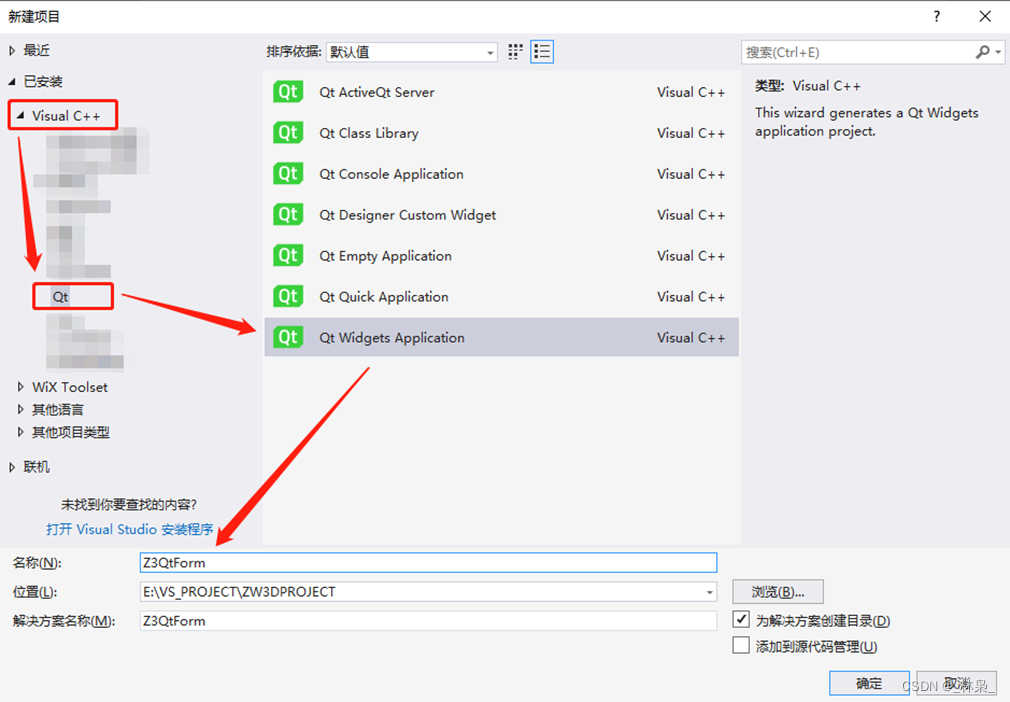This screenshot has width=1010, height=702.
Task: Open the 排序依据 默认值 dropdown
Action: click(x=412, y=52)
